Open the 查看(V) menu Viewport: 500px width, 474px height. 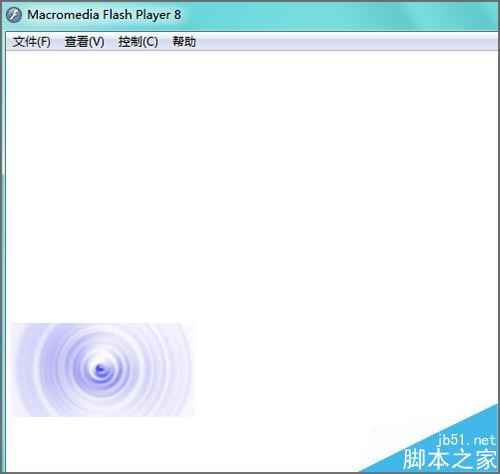(x=84, y=42)
